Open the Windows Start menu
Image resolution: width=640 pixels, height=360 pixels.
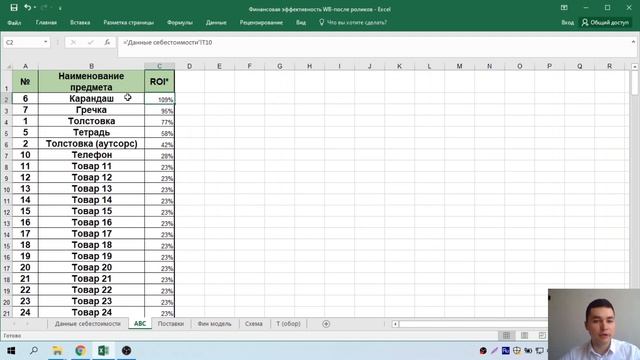pyautogui.click(x=11, y=351)
